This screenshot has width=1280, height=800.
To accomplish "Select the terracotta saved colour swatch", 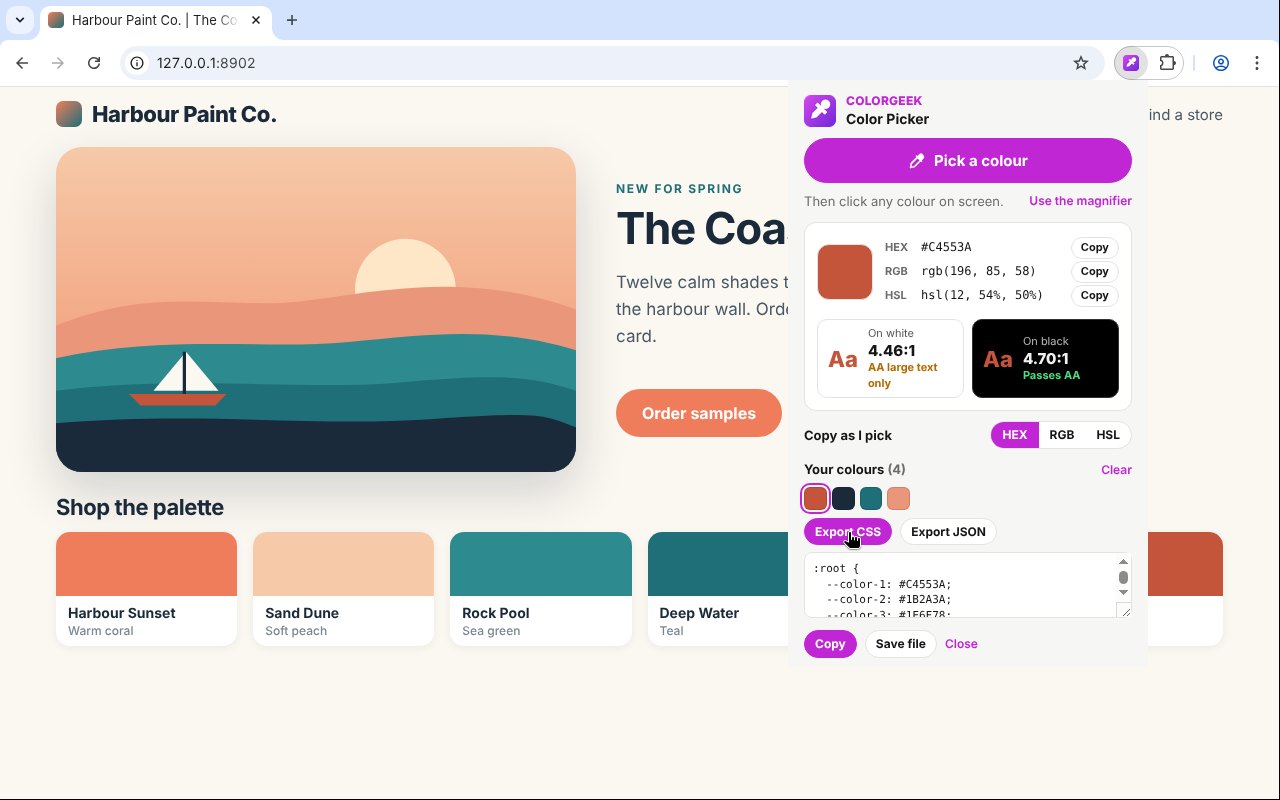I will pyautogui.click(x=816, y=498).
